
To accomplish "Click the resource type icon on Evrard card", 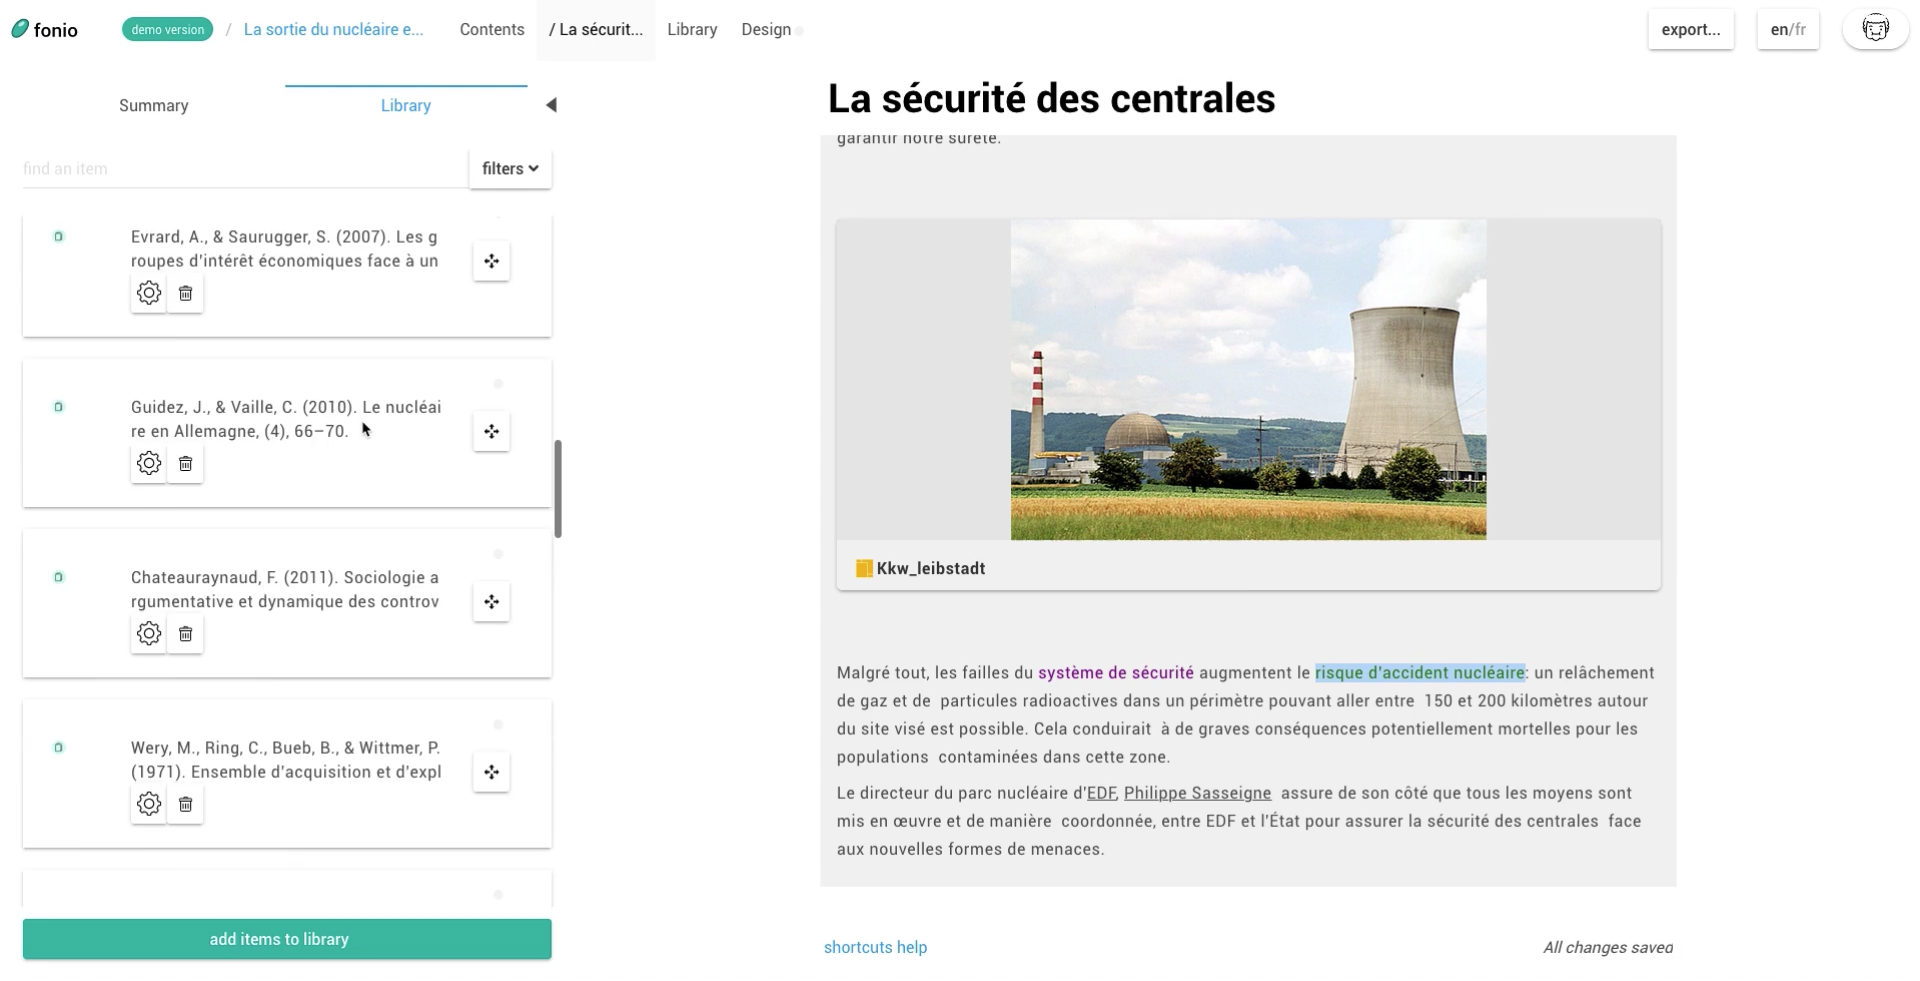I will pos(59,237).
